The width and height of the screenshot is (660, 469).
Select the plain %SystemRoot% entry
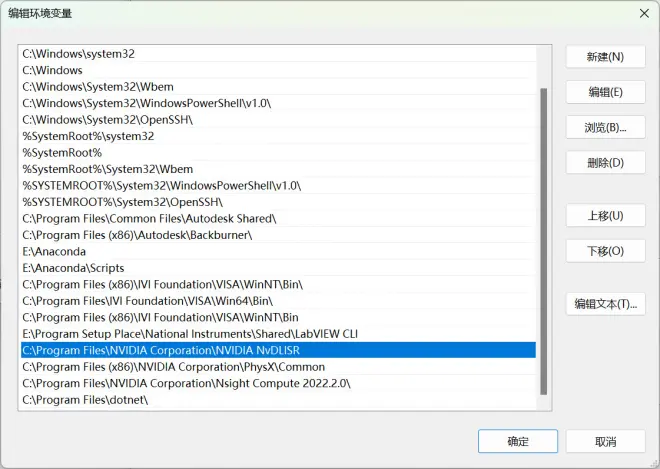point(278,152)
